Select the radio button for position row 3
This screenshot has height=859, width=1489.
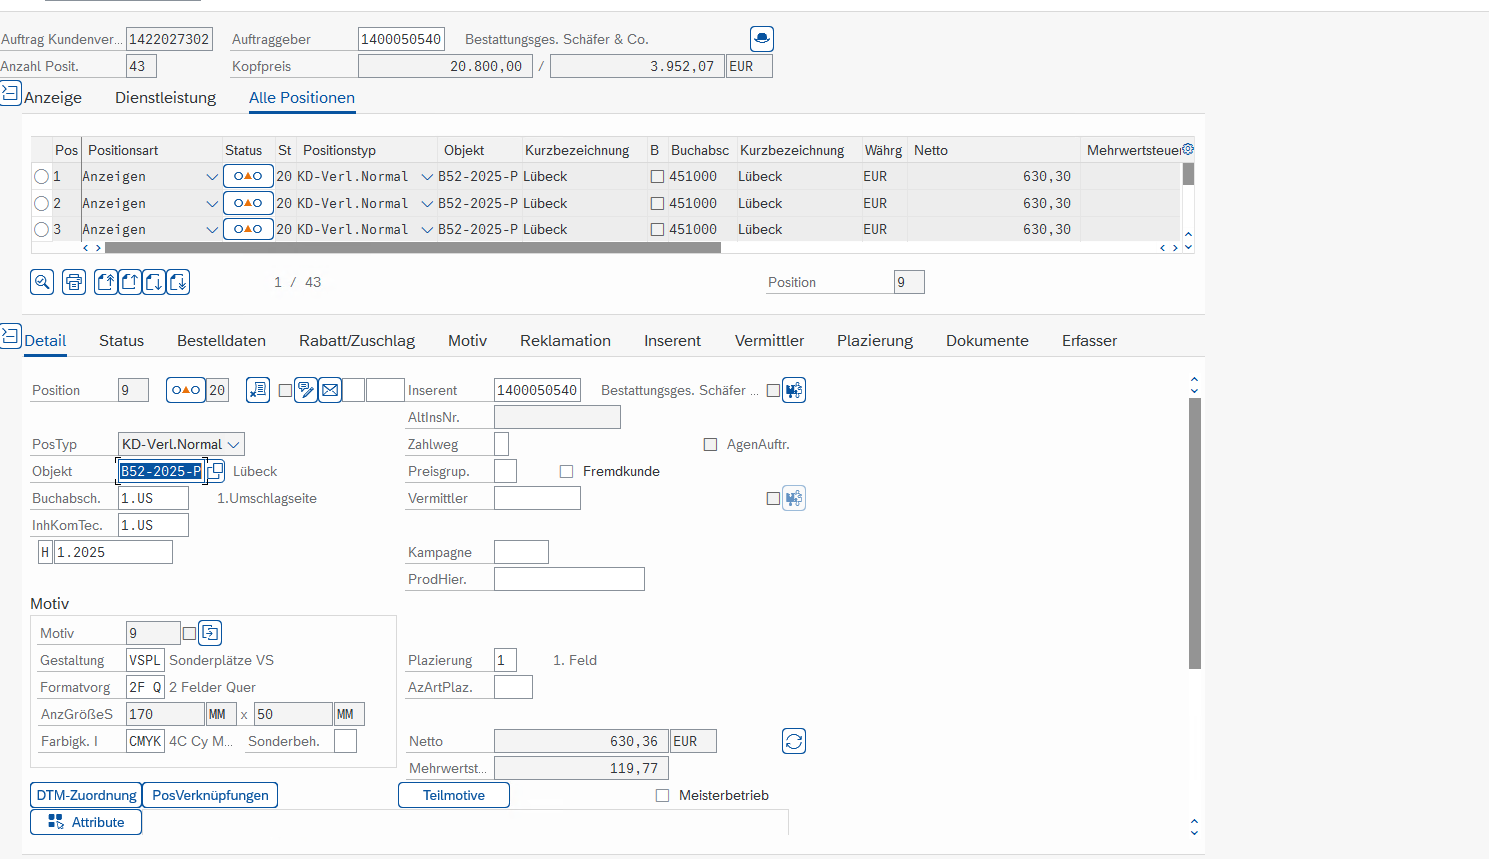pyautogui.click(x=41, y=229)
